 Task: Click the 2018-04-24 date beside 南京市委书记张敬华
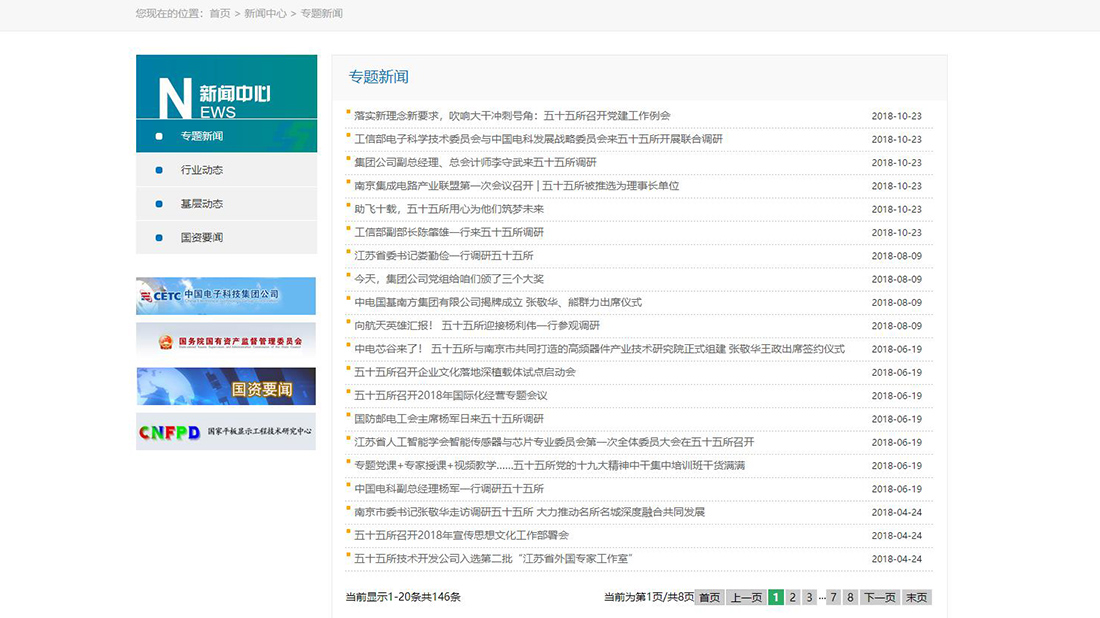point(897,513)
